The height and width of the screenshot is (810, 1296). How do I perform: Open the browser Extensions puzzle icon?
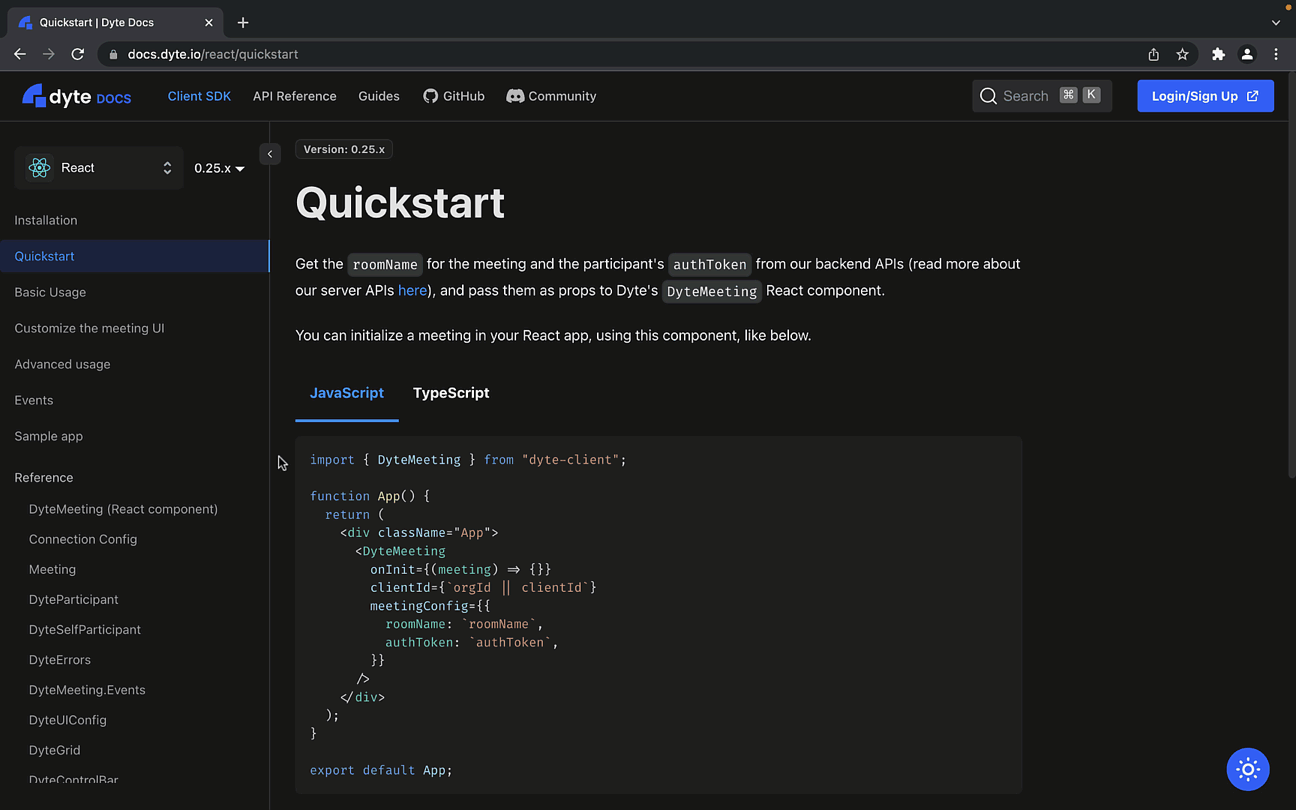coord(1218,54)
